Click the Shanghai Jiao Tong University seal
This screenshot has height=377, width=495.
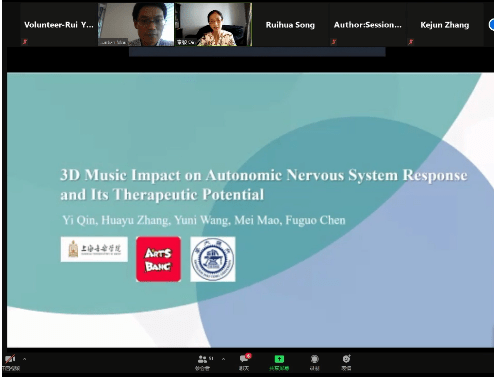(x=213, y=259)
